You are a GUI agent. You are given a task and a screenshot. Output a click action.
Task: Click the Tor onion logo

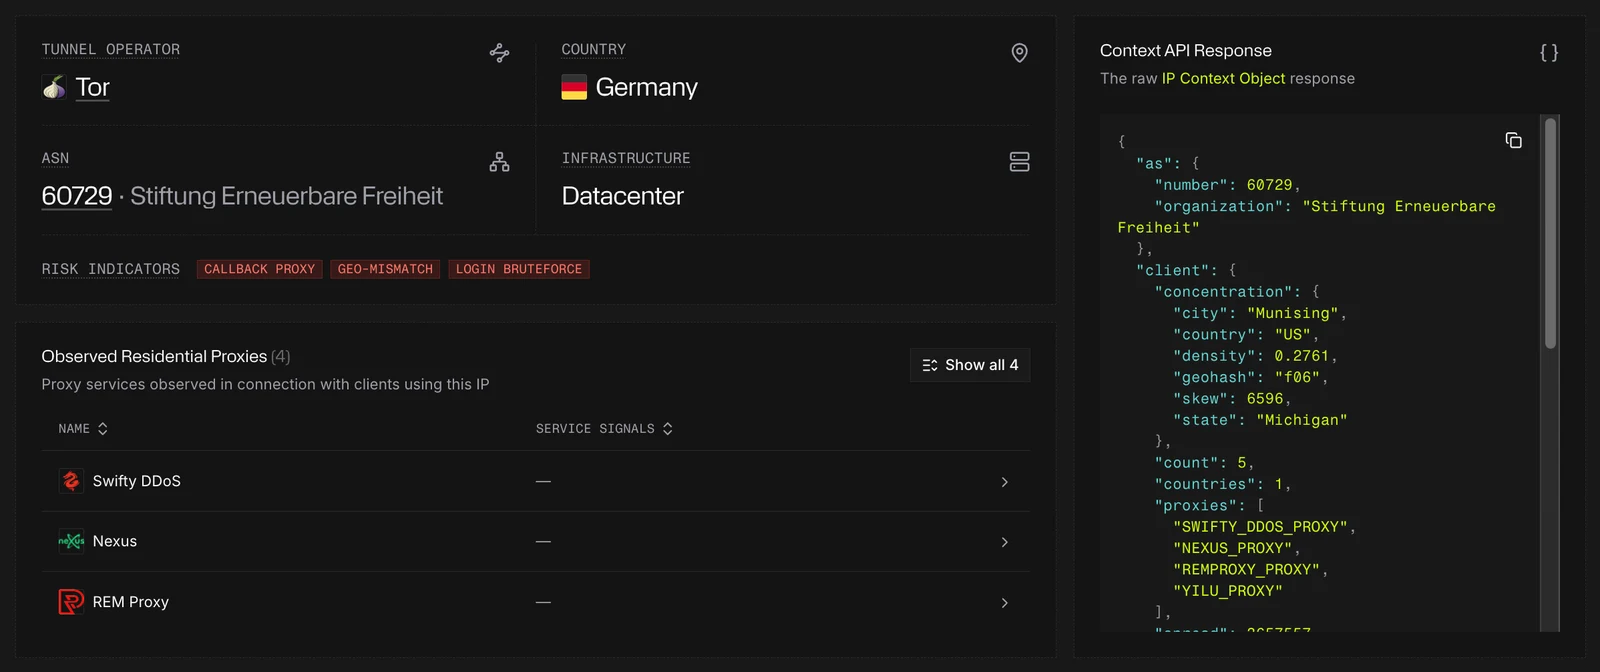coord(54,87)
